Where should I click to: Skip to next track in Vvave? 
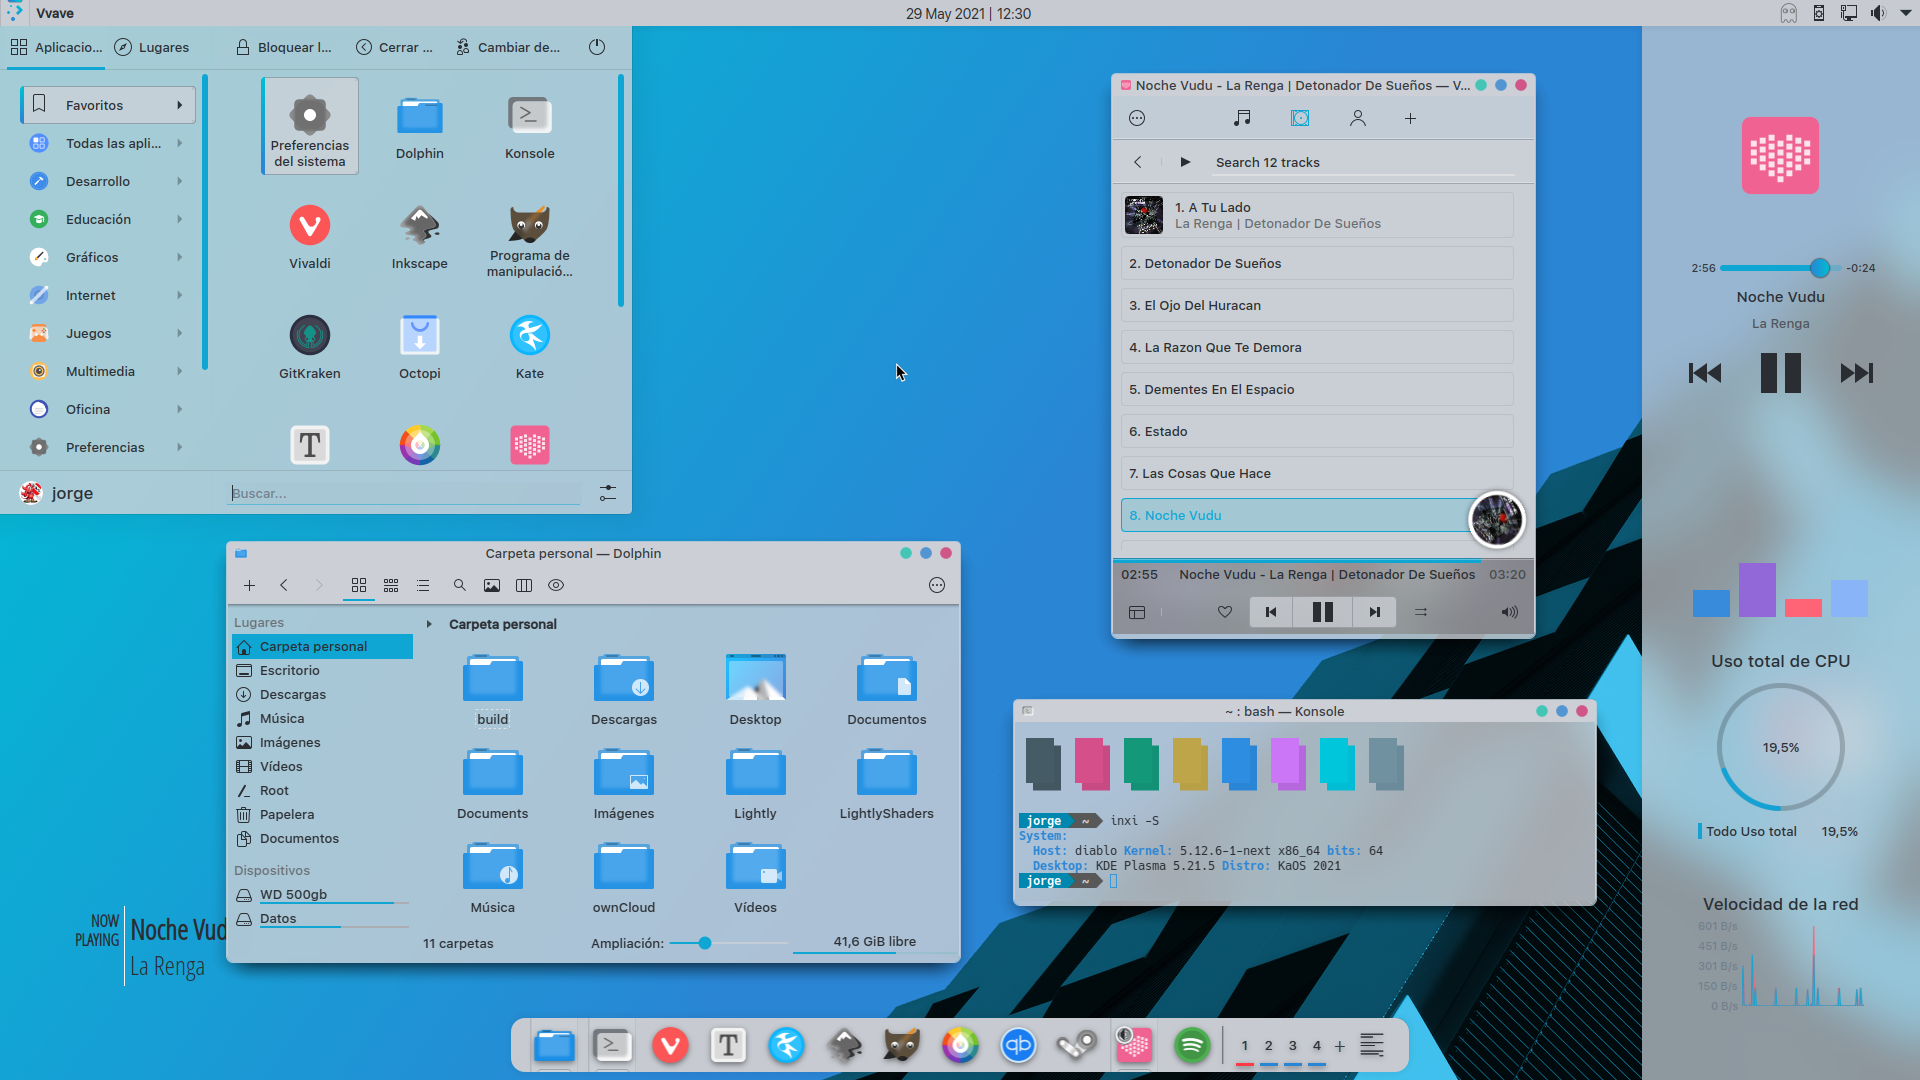point(1374,611)
